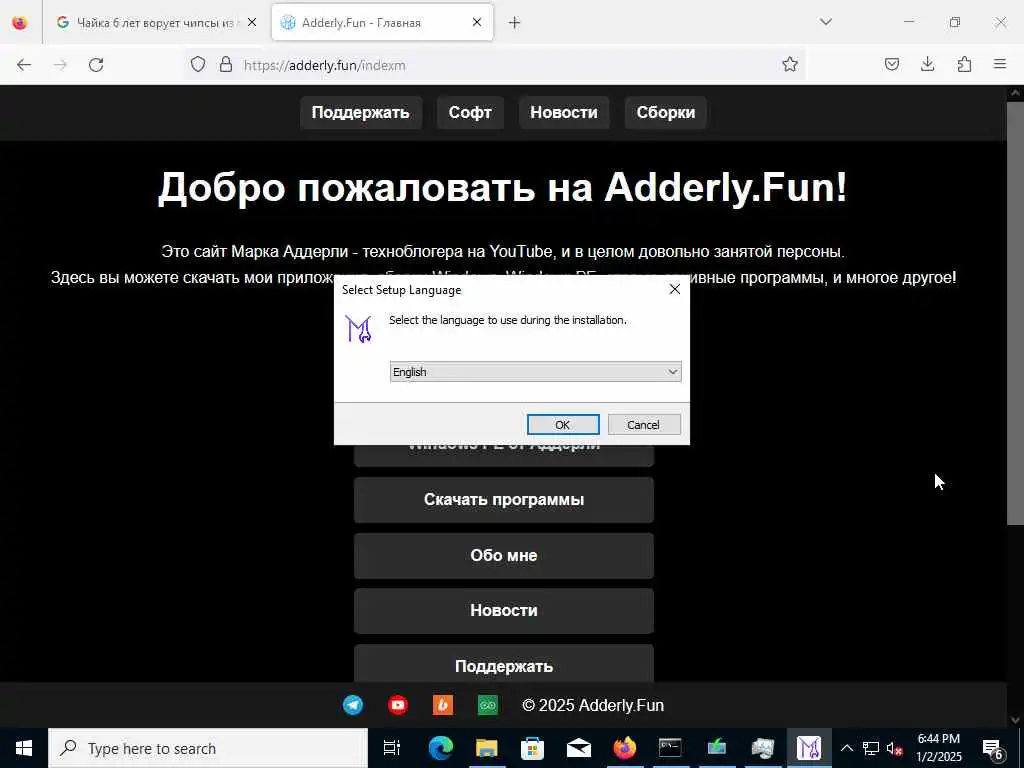Open Microsoft Store from taskbar
Image resolution: width=1024 pixels, height=768 pixels.
pyautogui.click(x=532, y=748)
